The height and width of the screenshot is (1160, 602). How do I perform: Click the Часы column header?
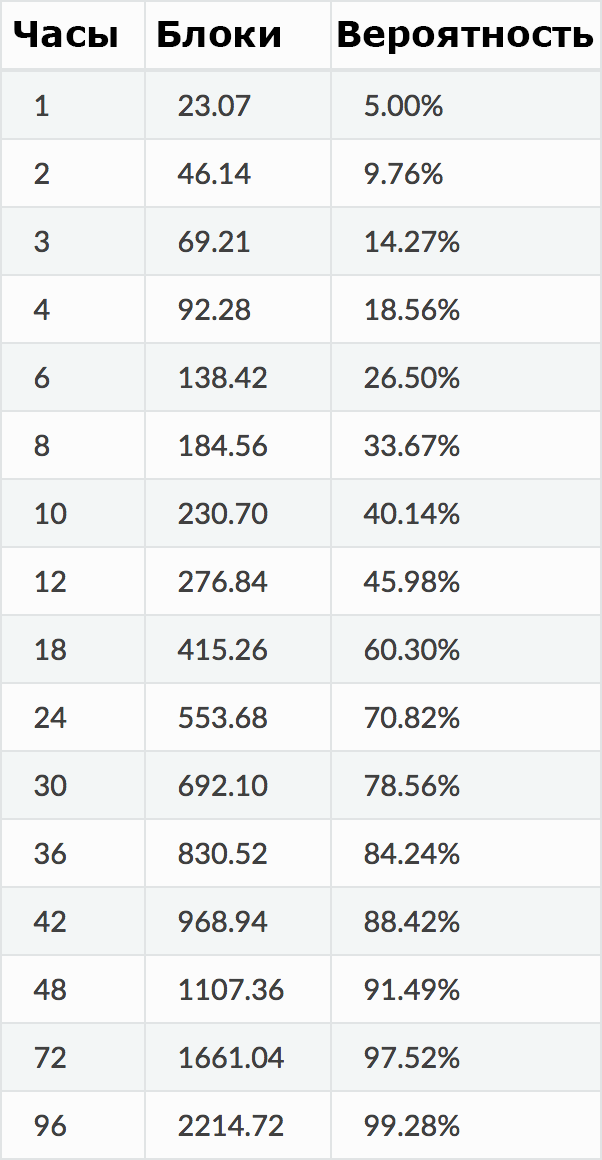pyautogui.click(x=66, y=35)
